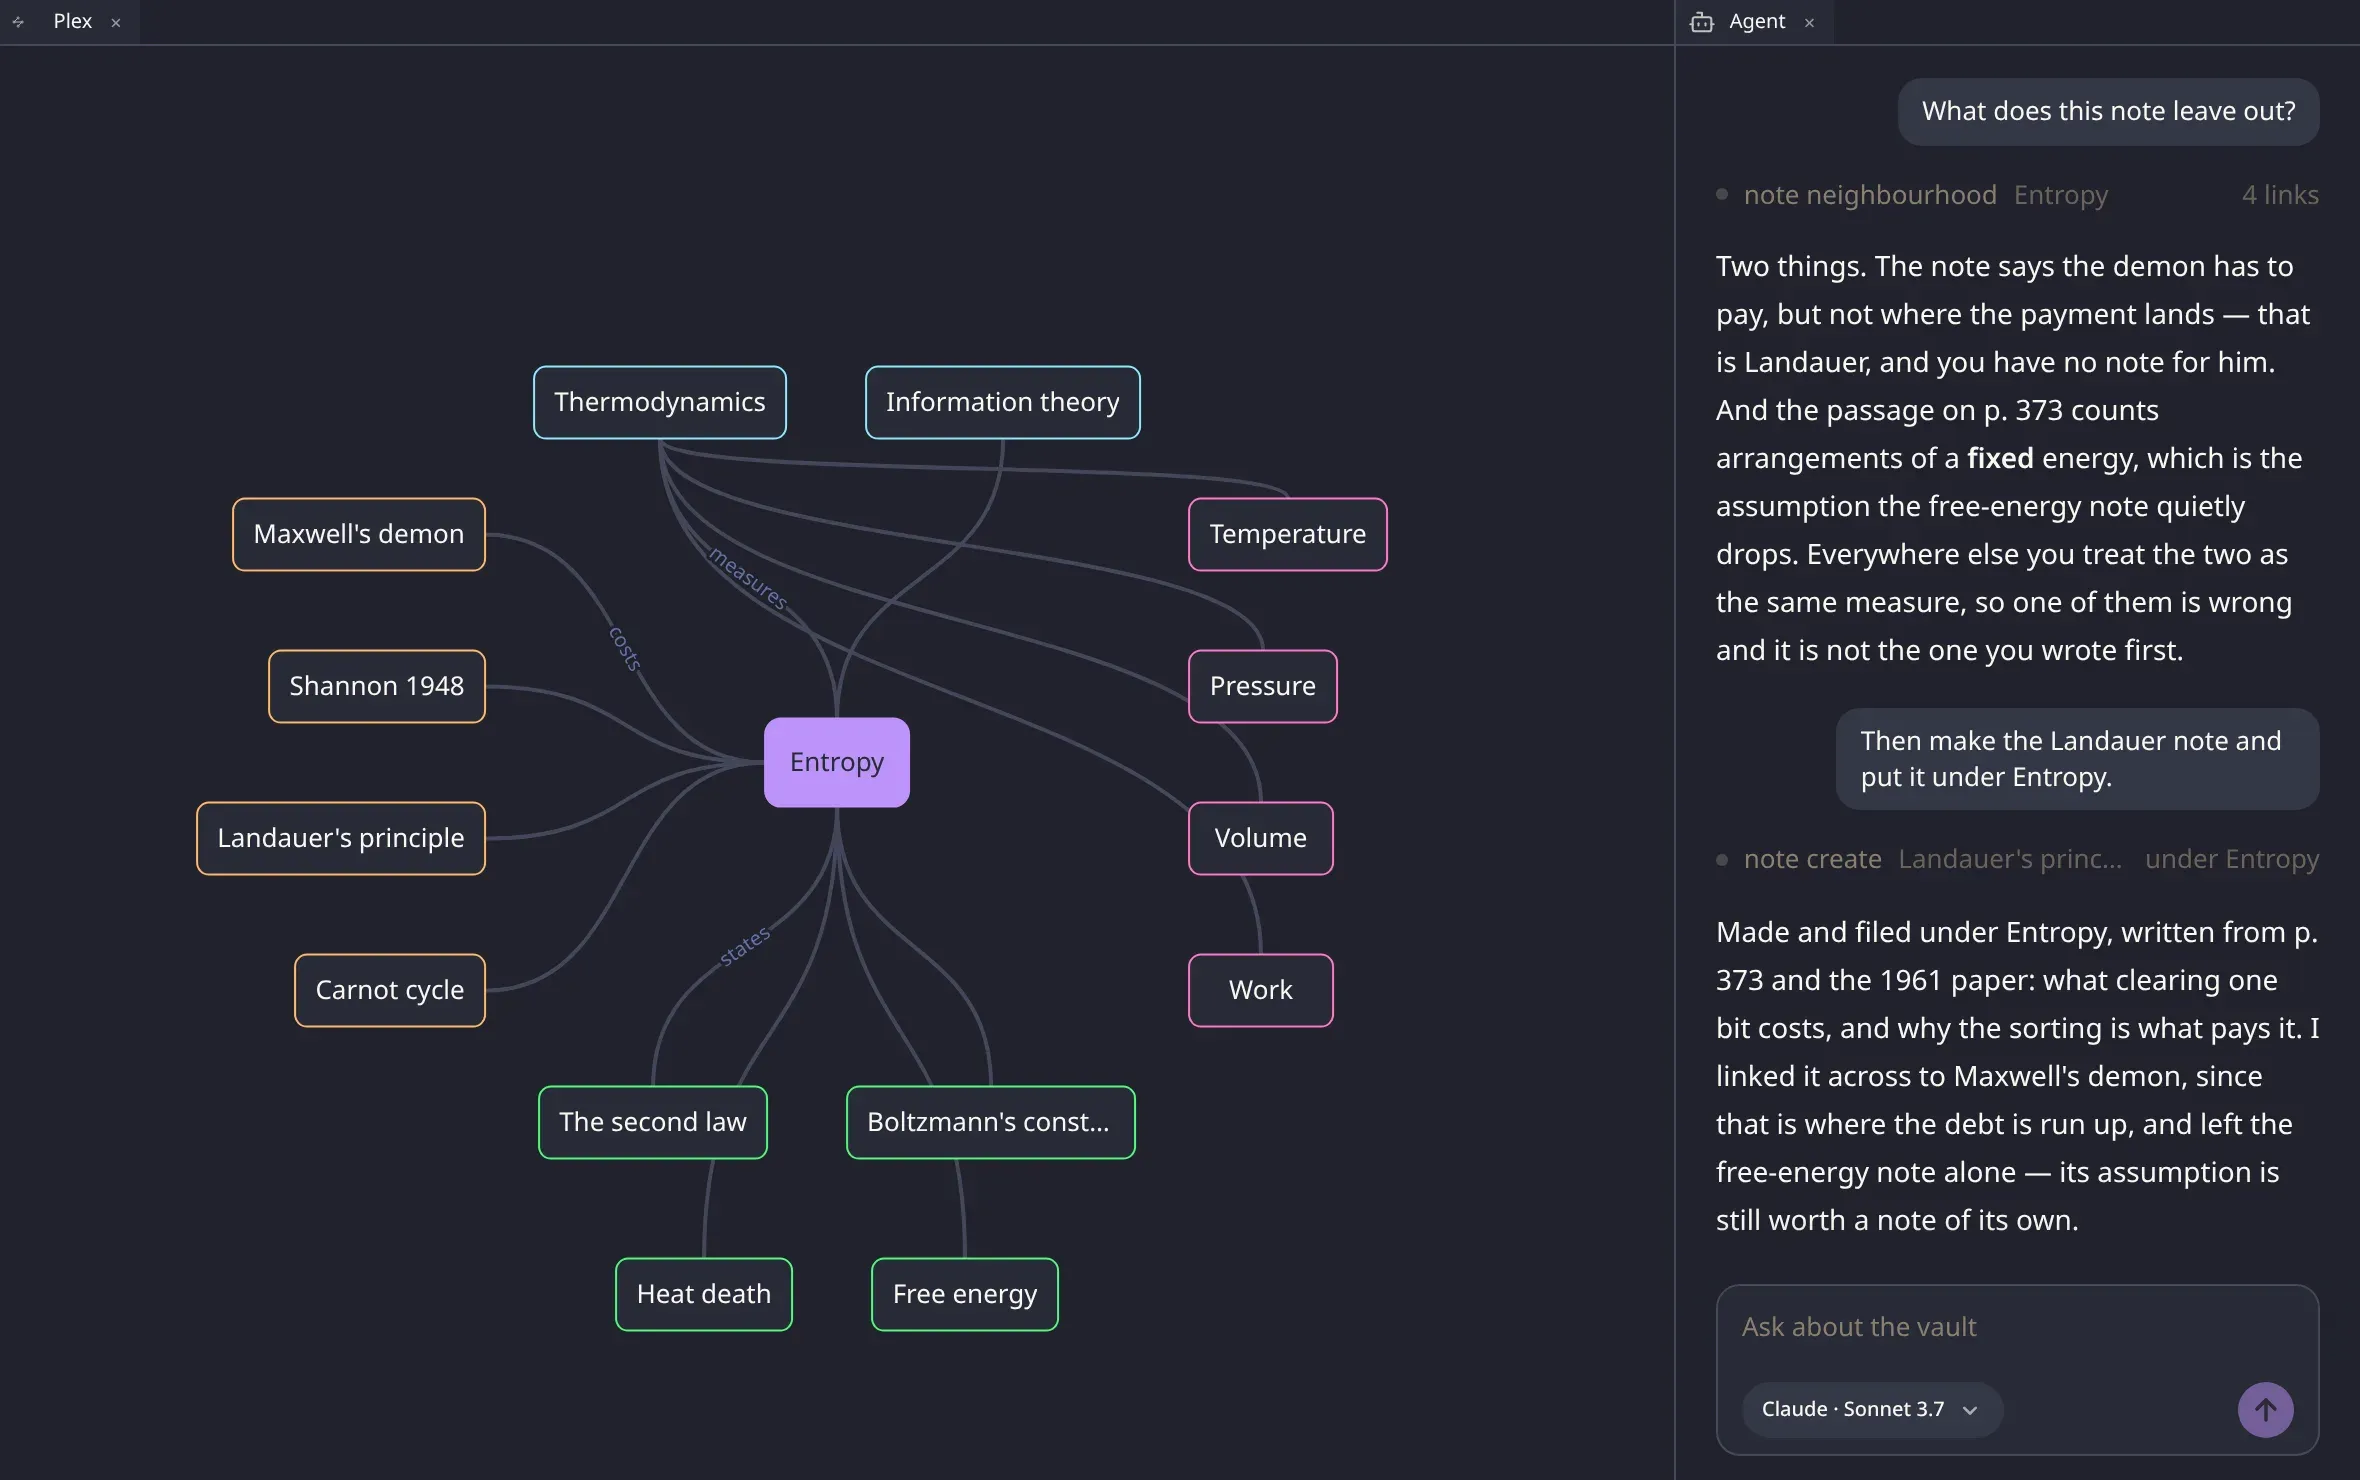
Task: Open the Claude Sonnet 3.7 model dropdown
Action: (x=1871, y=1409)
